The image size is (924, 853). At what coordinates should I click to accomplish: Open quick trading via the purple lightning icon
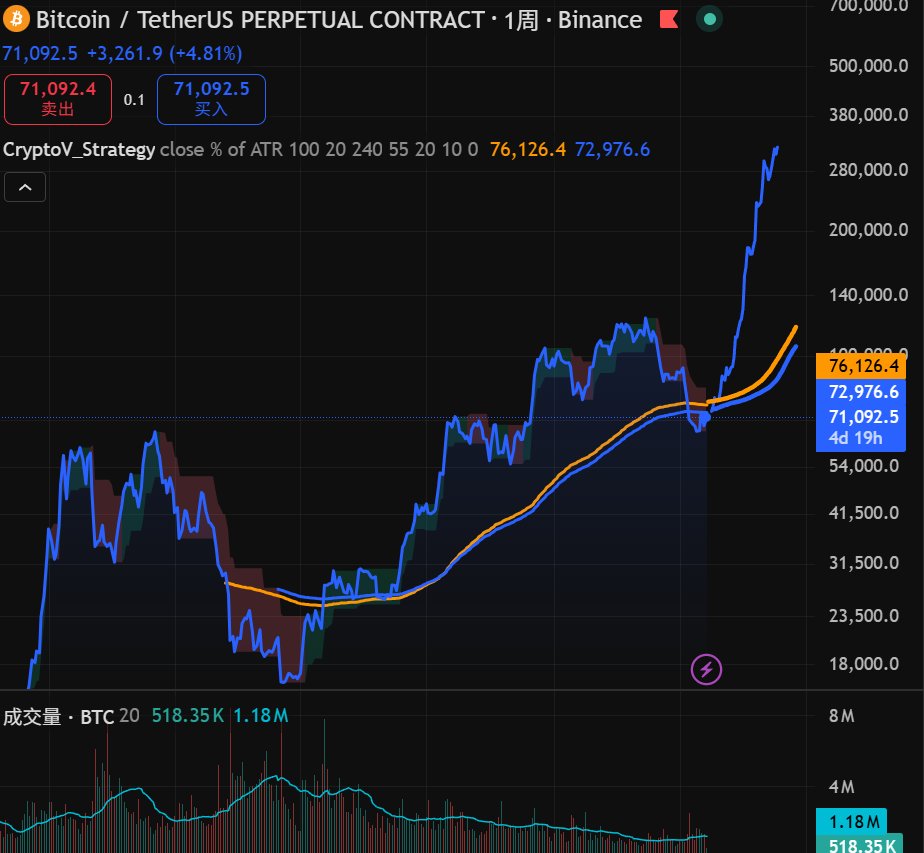tap(707, 668)
